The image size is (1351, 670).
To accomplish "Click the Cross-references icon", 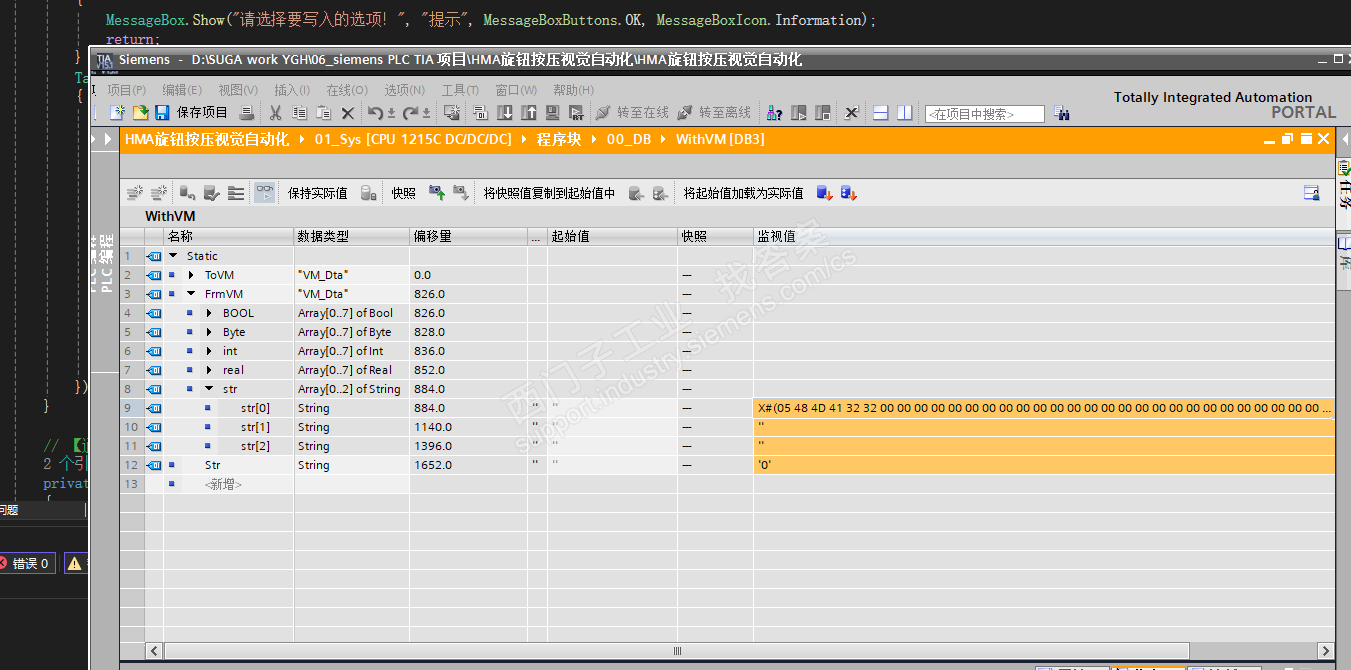I will pos(851,113).
